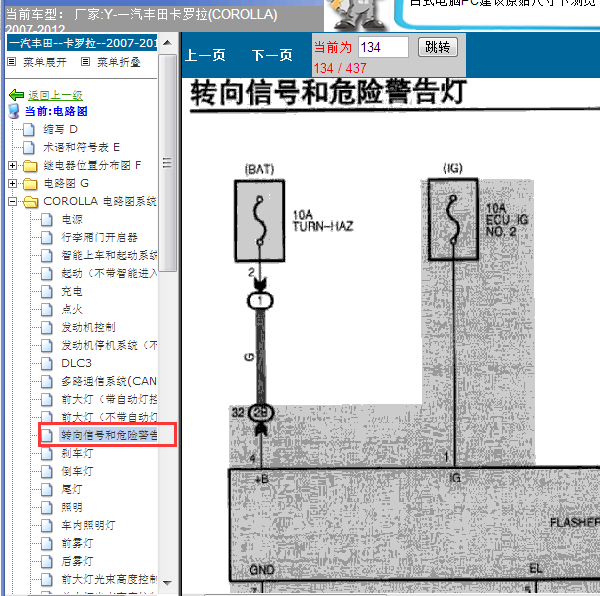The height and width of the screenshot is (596, 600).
Task: Select 转向信号和危险警告 tree item
Action: [x=109, y=435]
